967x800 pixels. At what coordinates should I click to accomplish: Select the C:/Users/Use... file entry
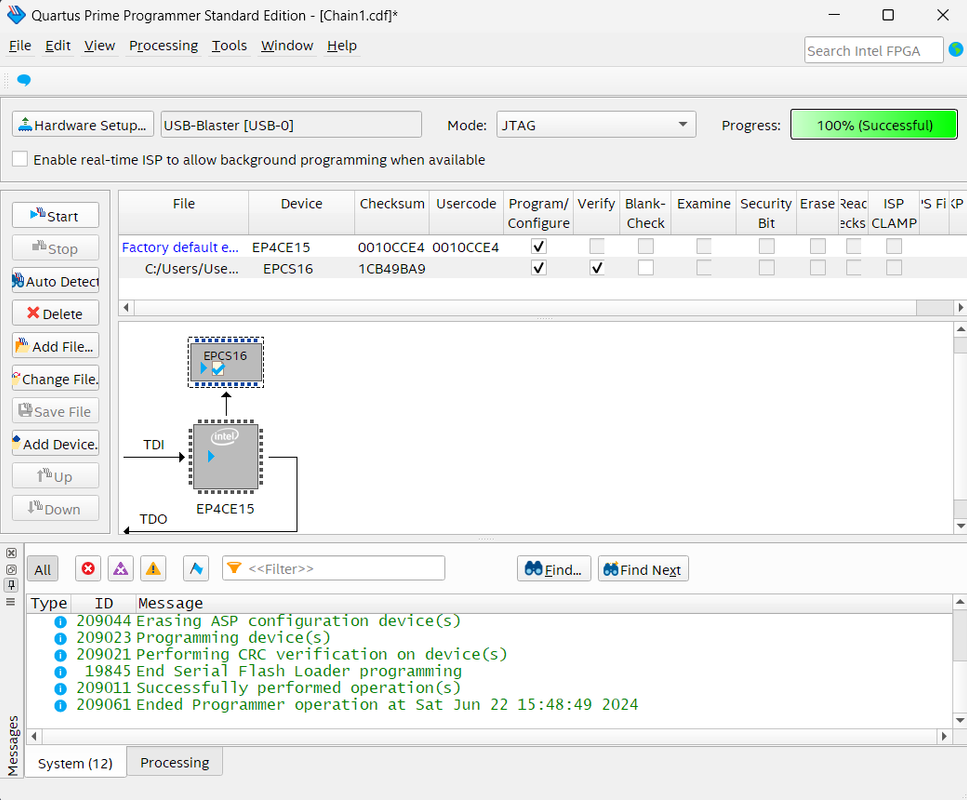tap(192, 268)
